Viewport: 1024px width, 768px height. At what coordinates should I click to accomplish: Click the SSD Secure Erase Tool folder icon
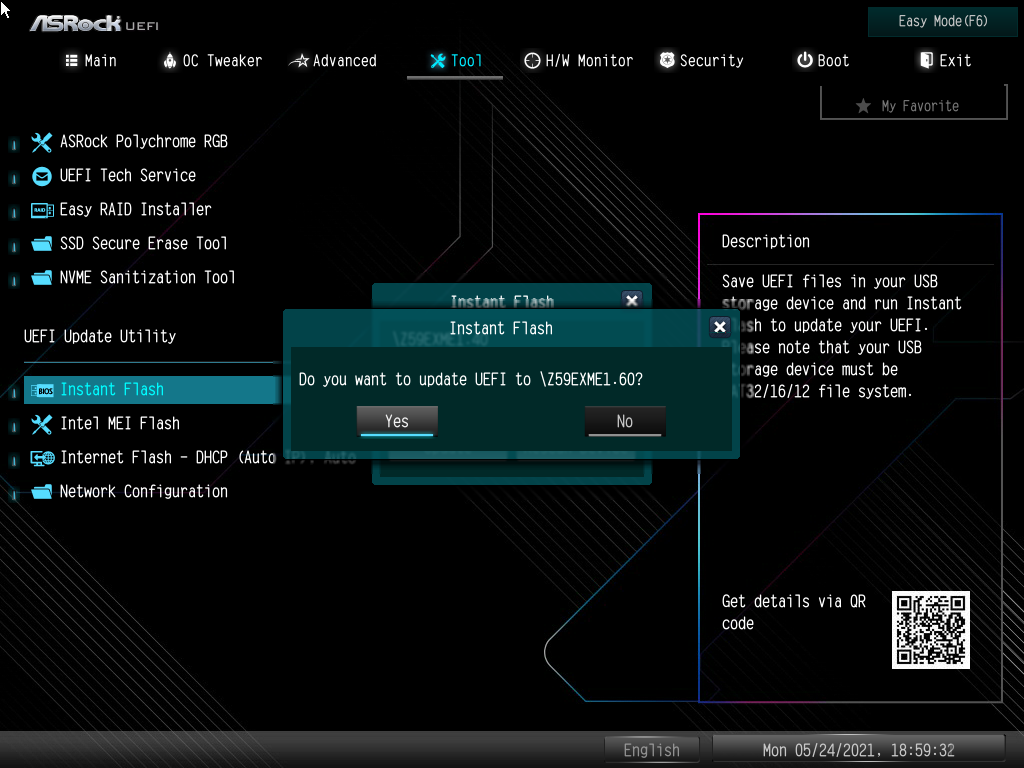[x=41, y=244]
